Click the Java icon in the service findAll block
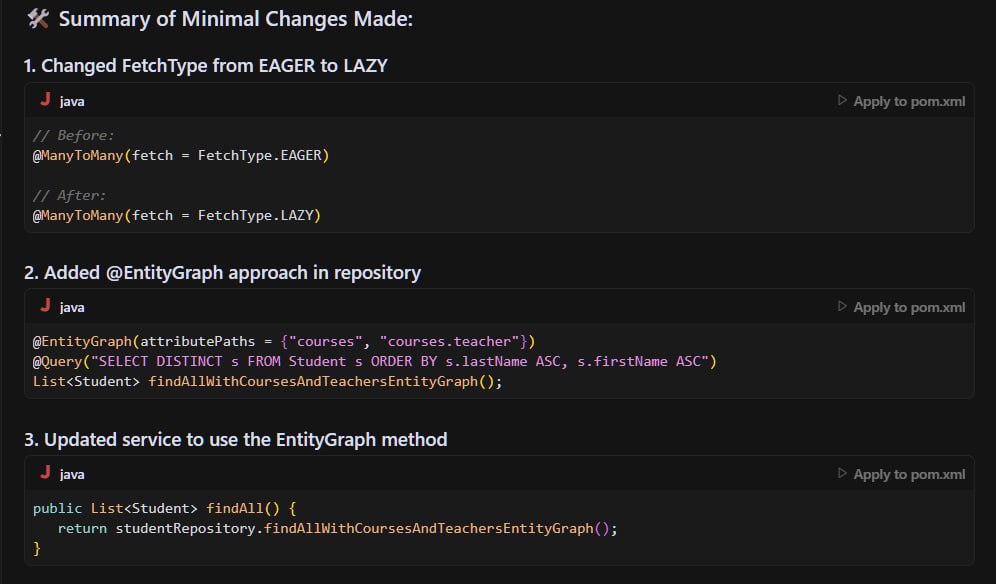The width and height of the screenshot is (996, 584). (x=45, y=473)
